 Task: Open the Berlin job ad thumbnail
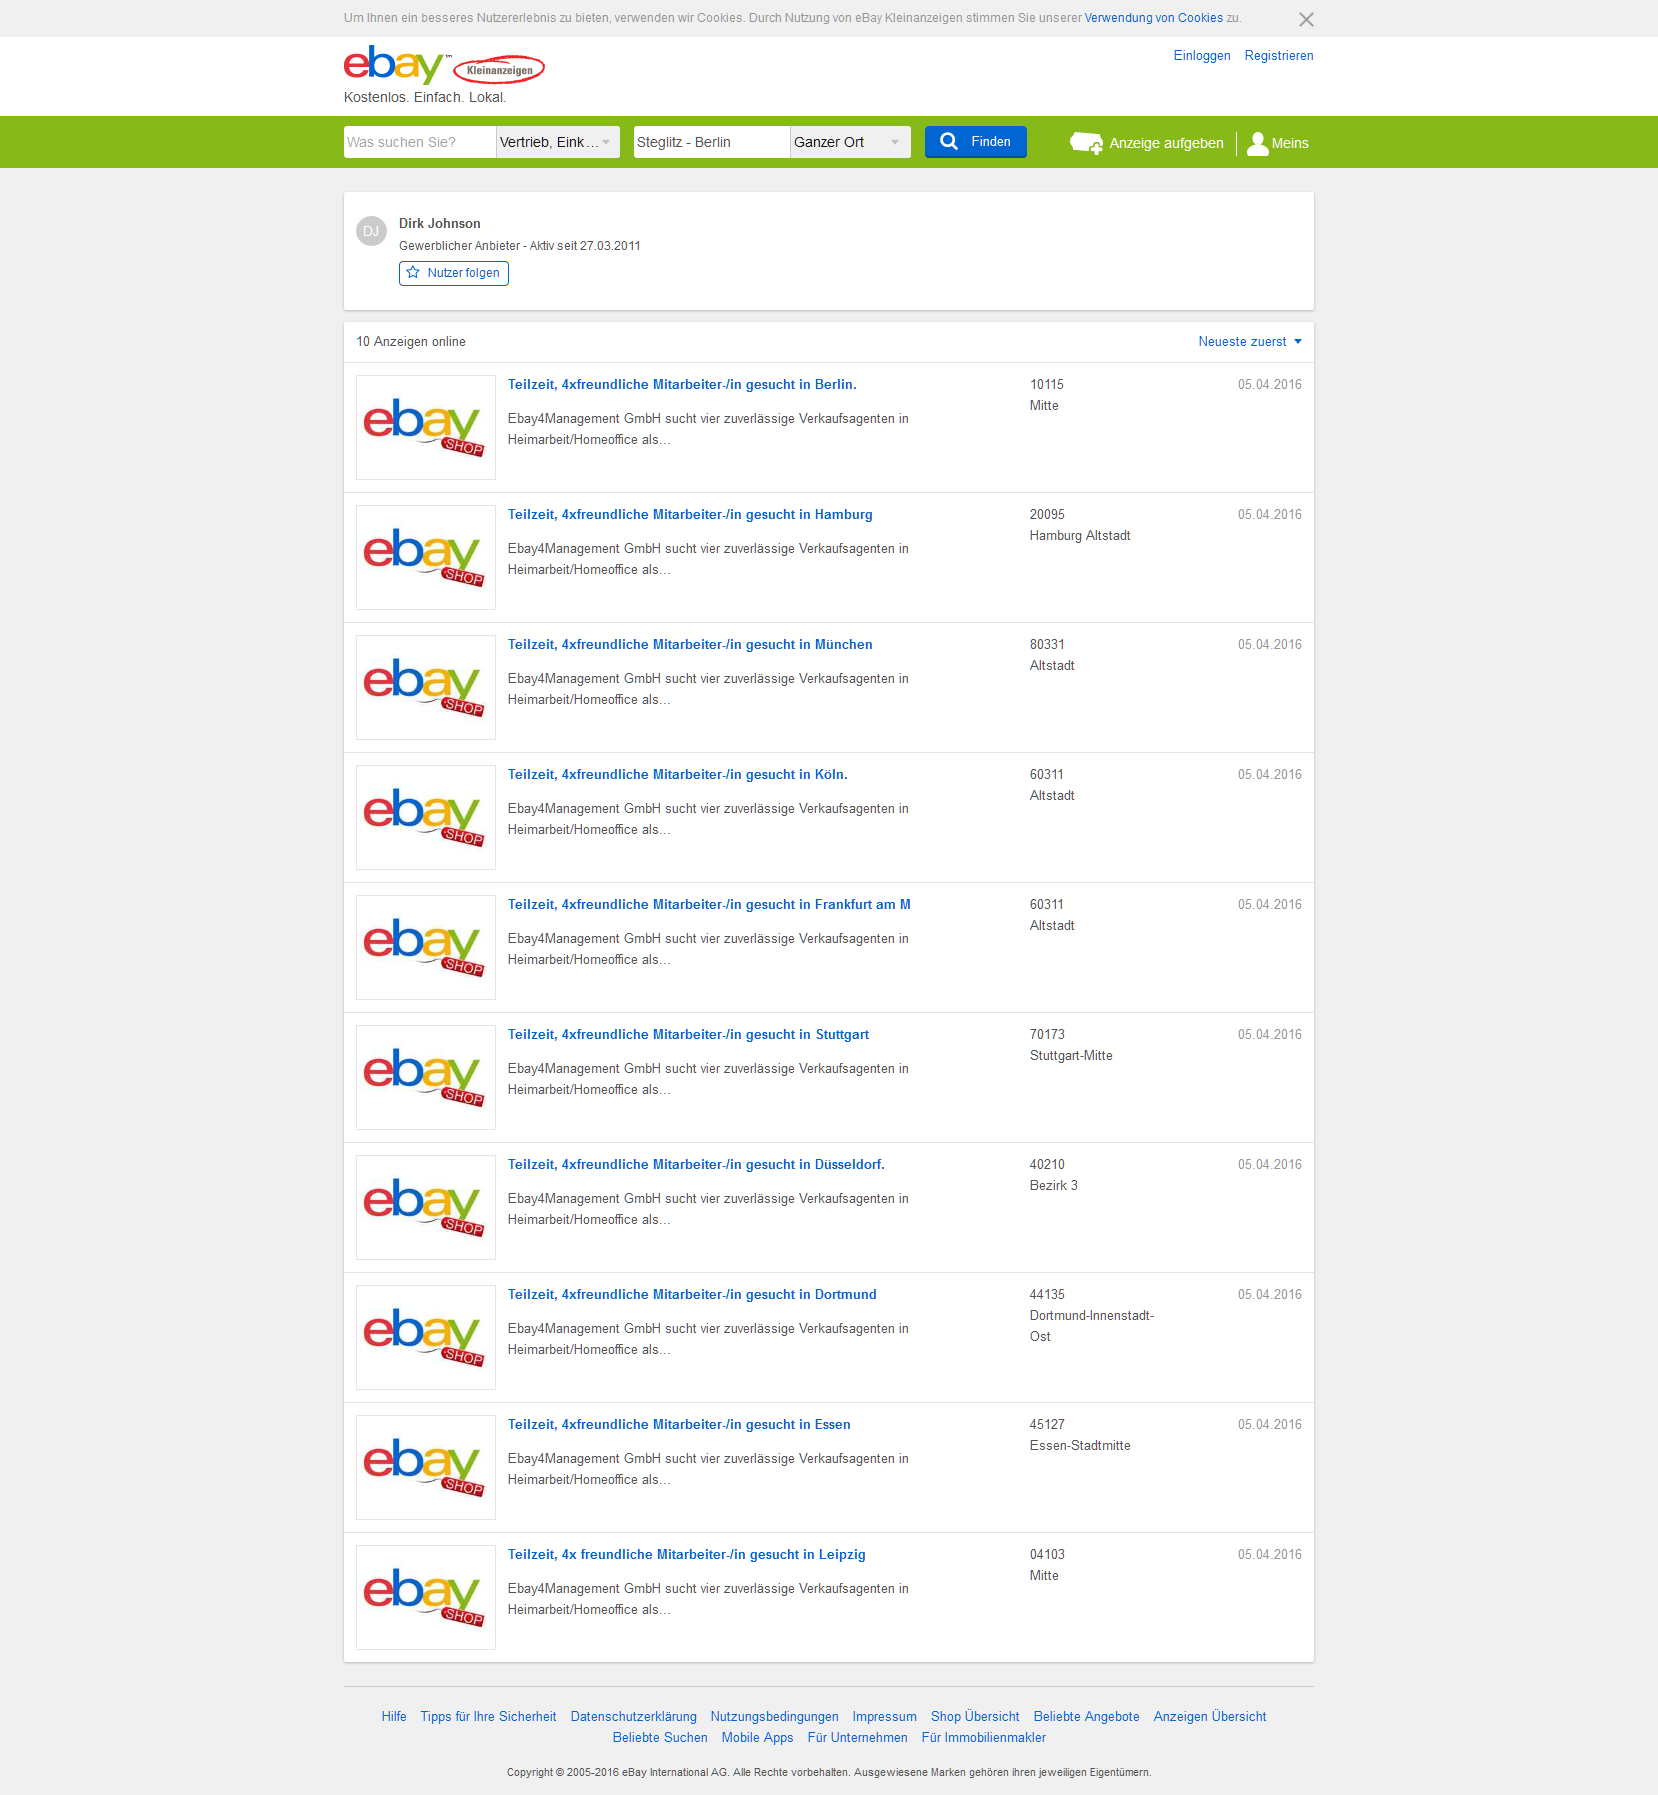coord(426,427)
